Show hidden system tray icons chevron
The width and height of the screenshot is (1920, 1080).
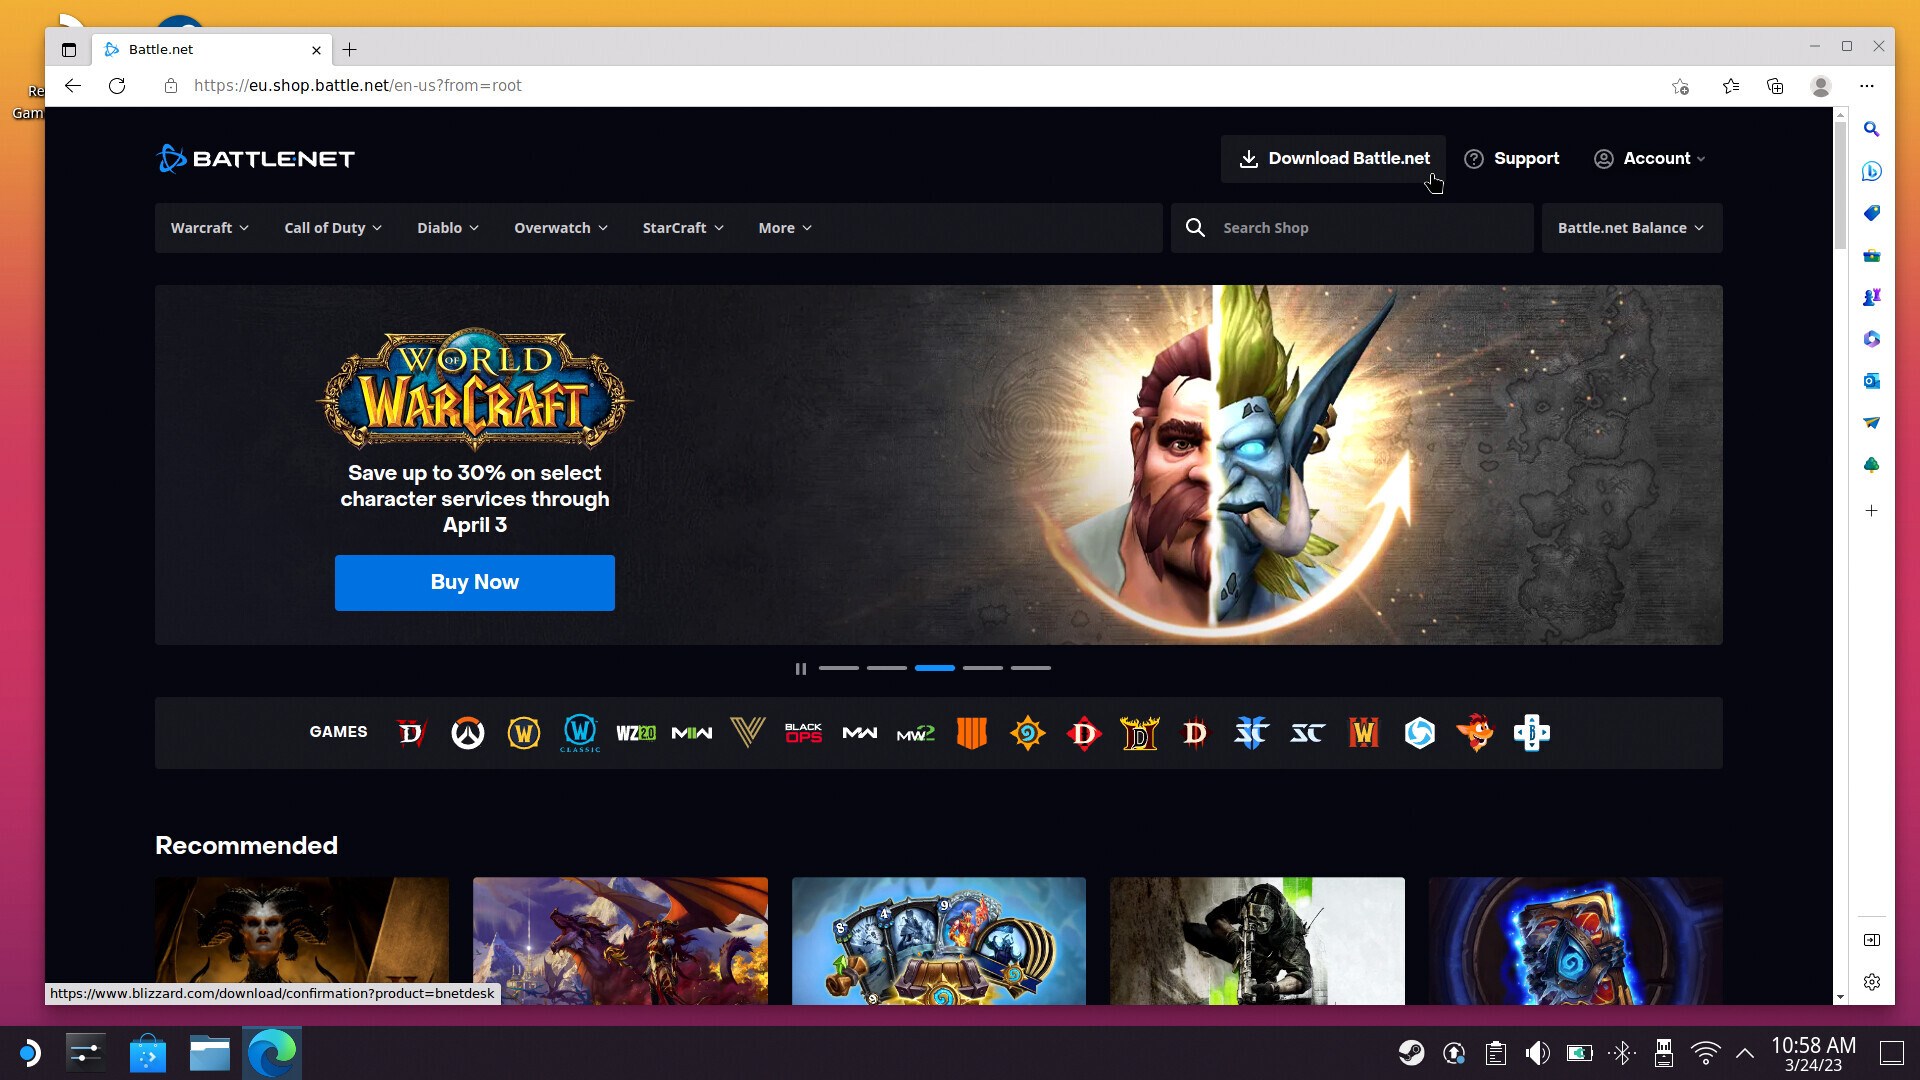(1745, 1053)
